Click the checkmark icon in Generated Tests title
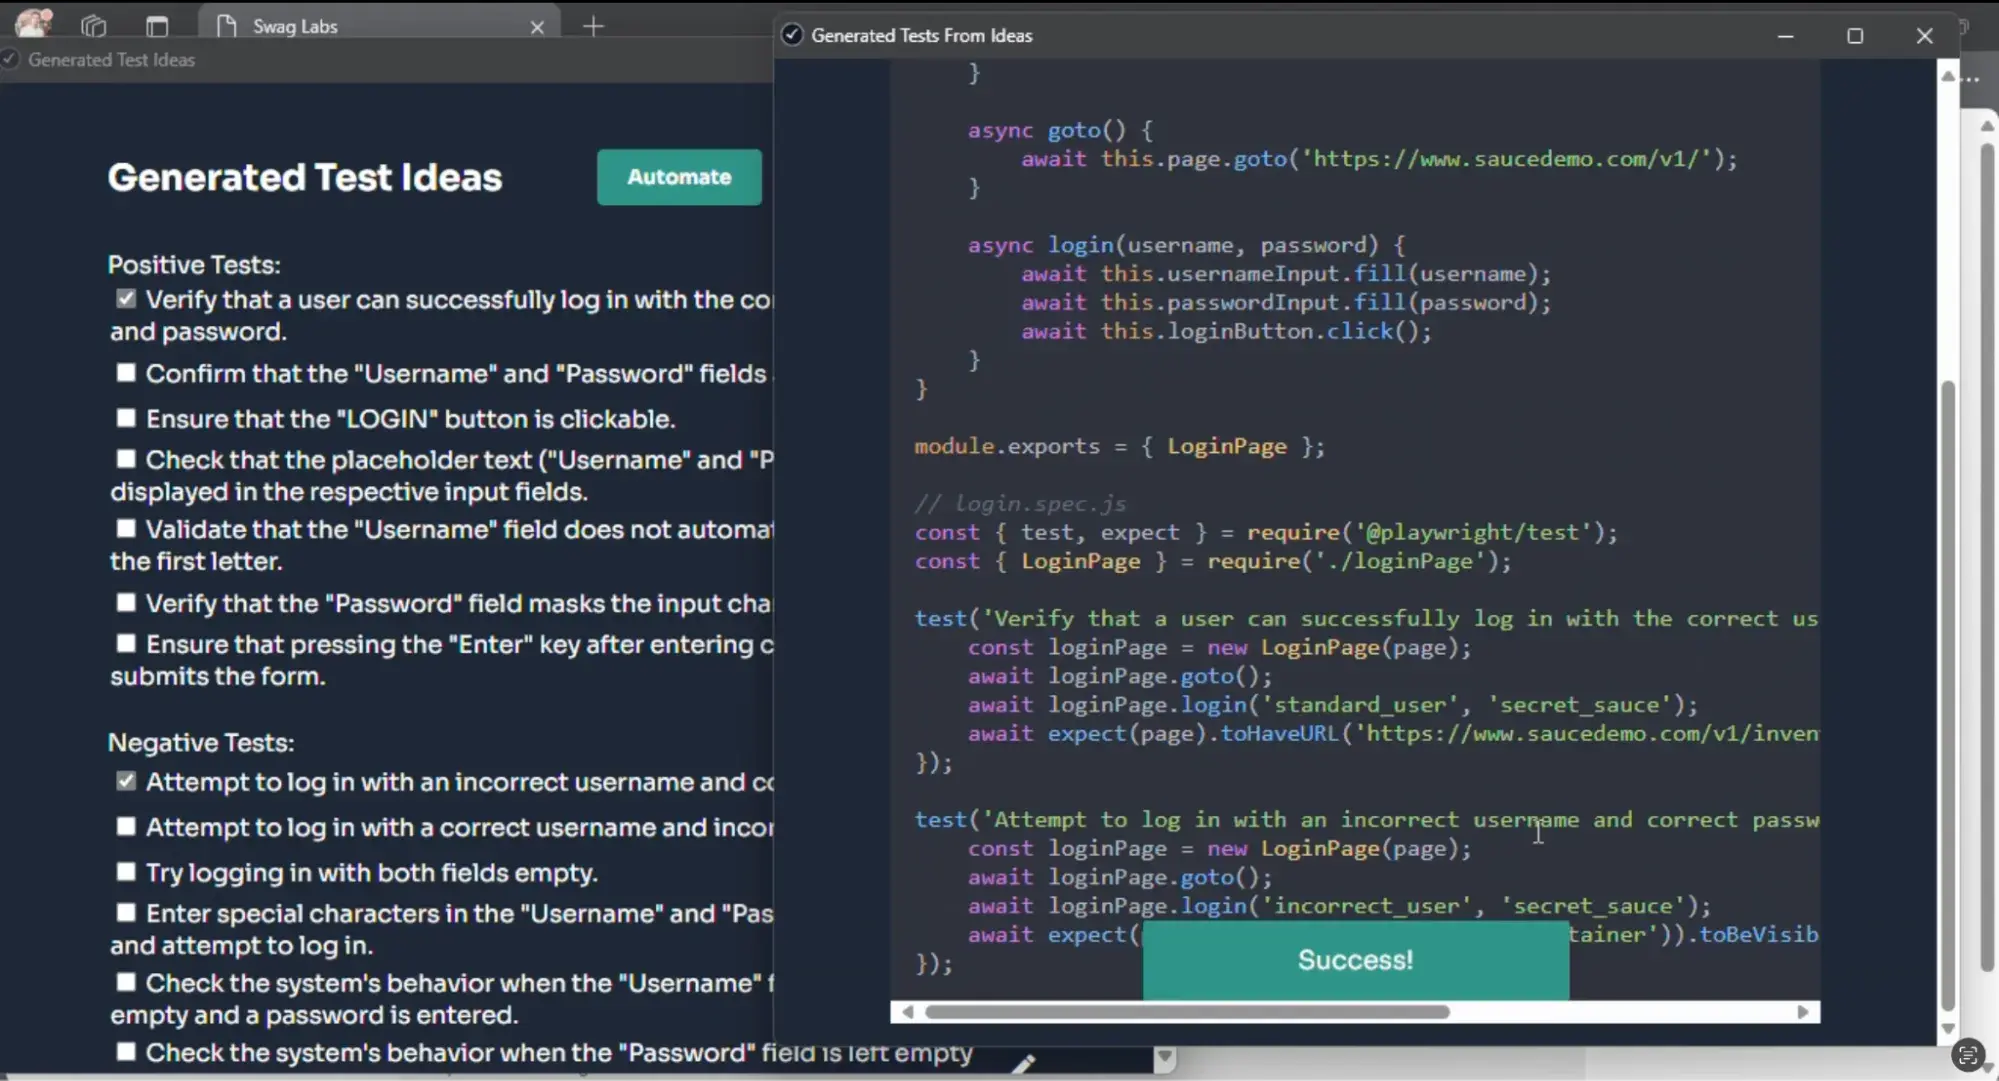Screen dimensions: 1999x1081 coord(792,35)
